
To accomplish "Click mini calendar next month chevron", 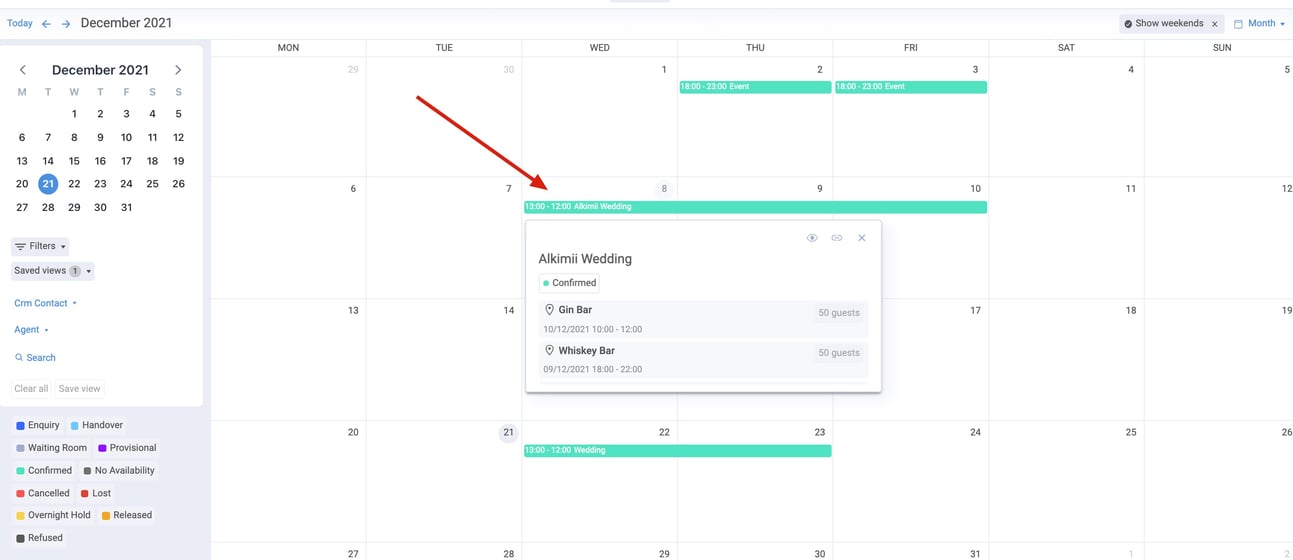I will (x=178, y=70).
